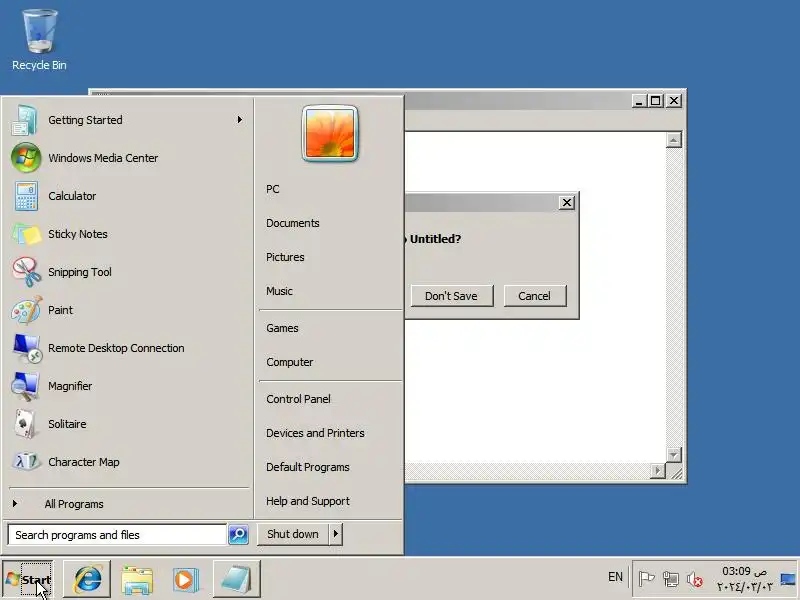Open Music library
Viewport: 800px width, 600px height.
click(330, 291)
